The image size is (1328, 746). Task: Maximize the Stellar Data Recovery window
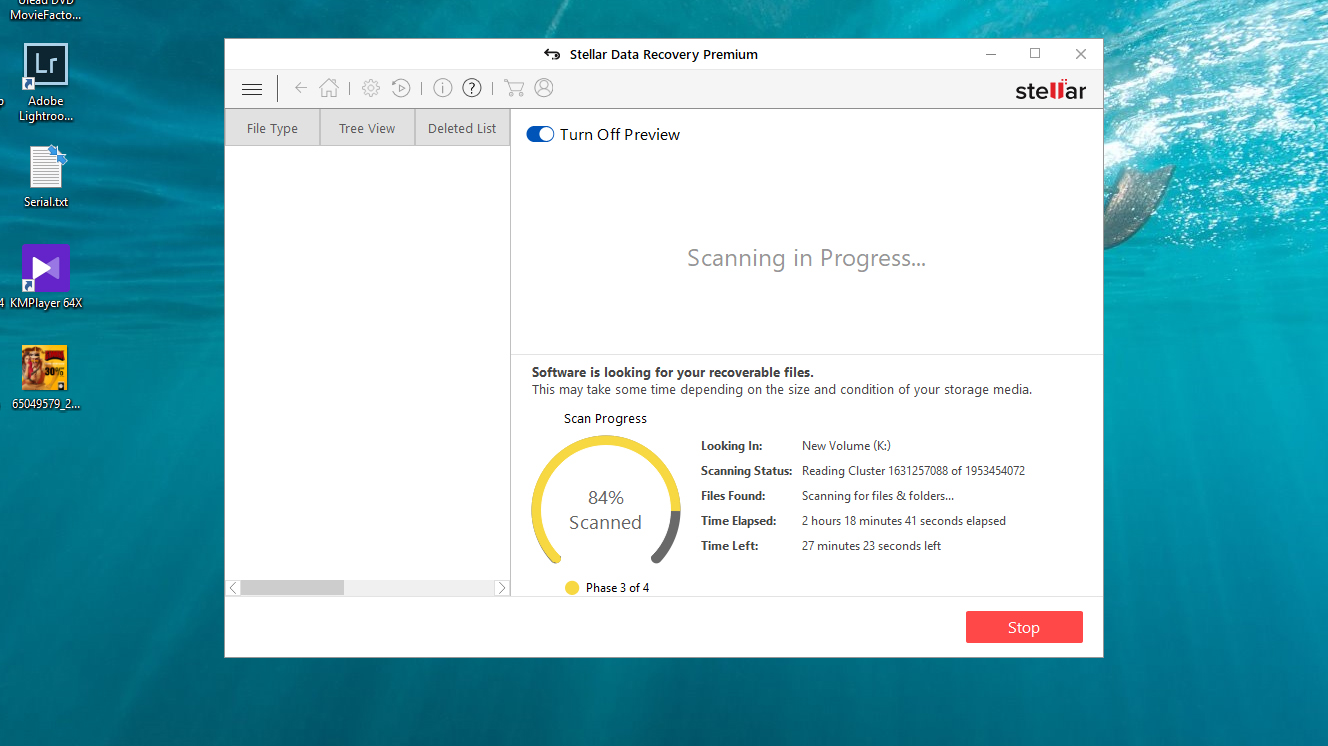point(1035,54)
